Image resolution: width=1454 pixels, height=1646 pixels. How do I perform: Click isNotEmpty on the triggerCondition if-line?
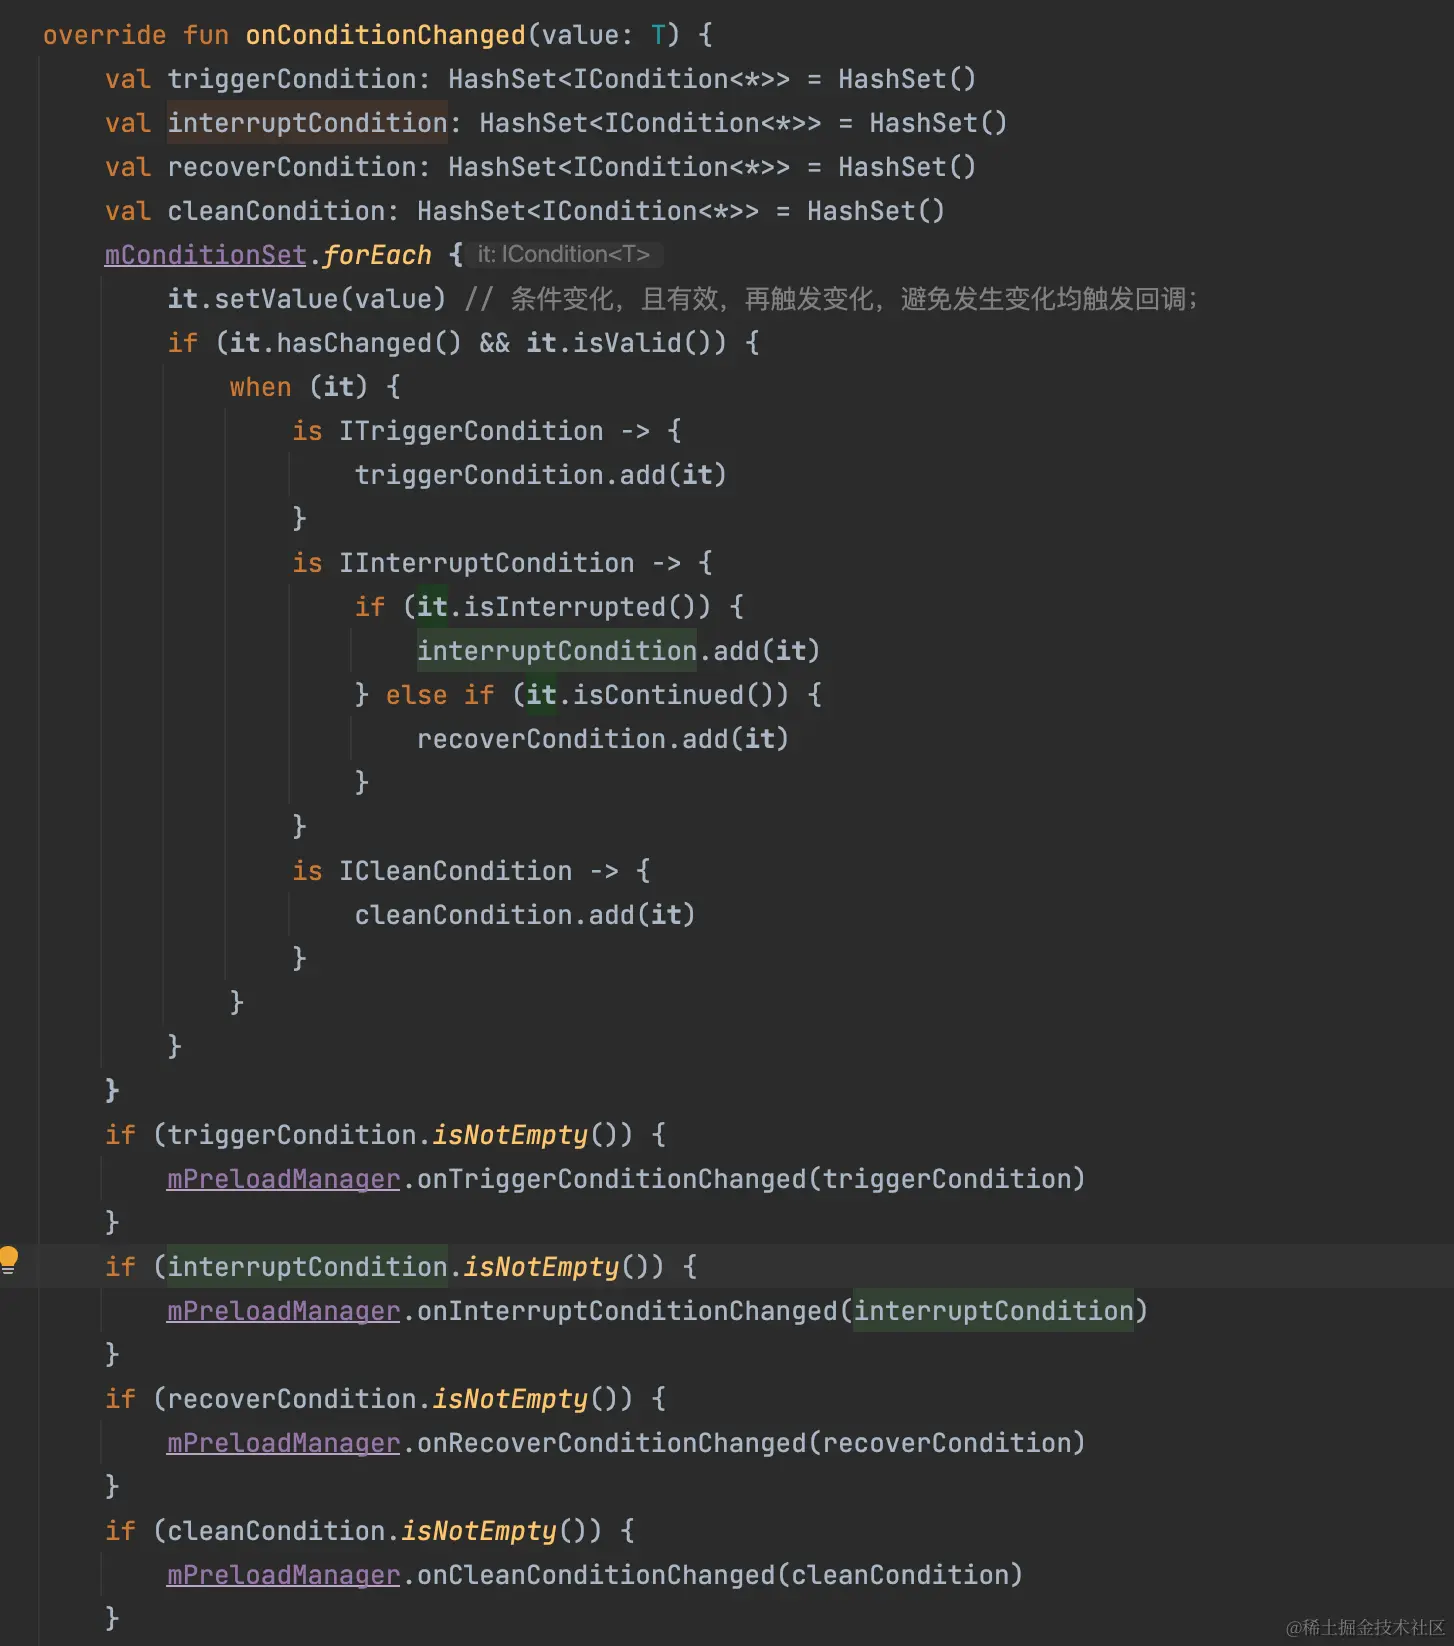click(x=510, y=1135)
